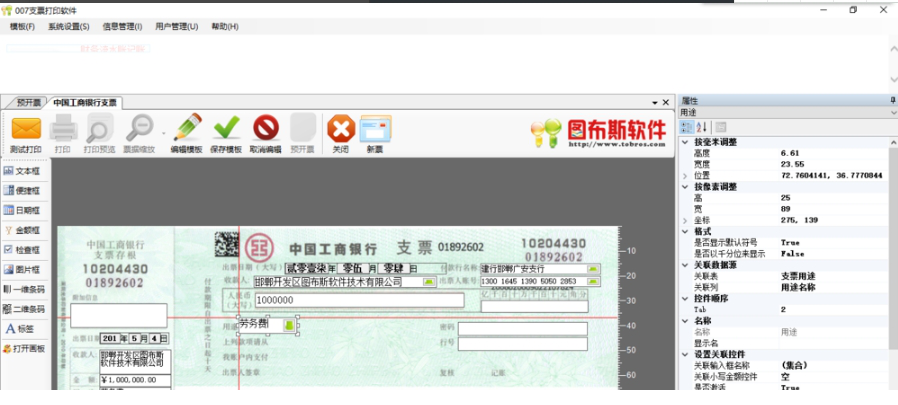Click the 1000000 amount input field
The height and width of the screenshot is (405, 898).
pos(359,300)
